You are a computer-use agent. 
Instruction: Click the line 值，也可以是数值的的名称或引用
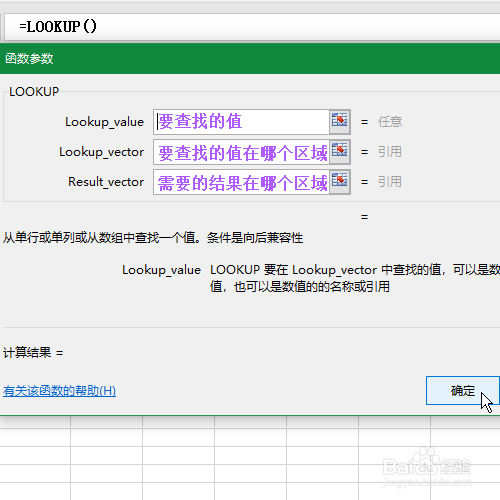coord(300,286)
